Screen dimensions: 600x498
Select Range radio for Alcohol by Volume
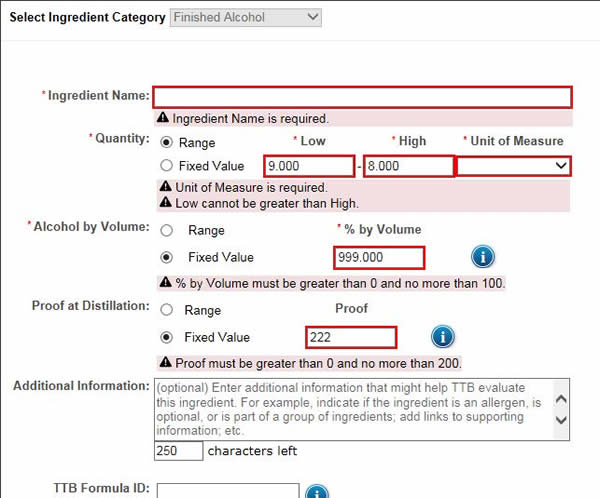pos(166,230)
